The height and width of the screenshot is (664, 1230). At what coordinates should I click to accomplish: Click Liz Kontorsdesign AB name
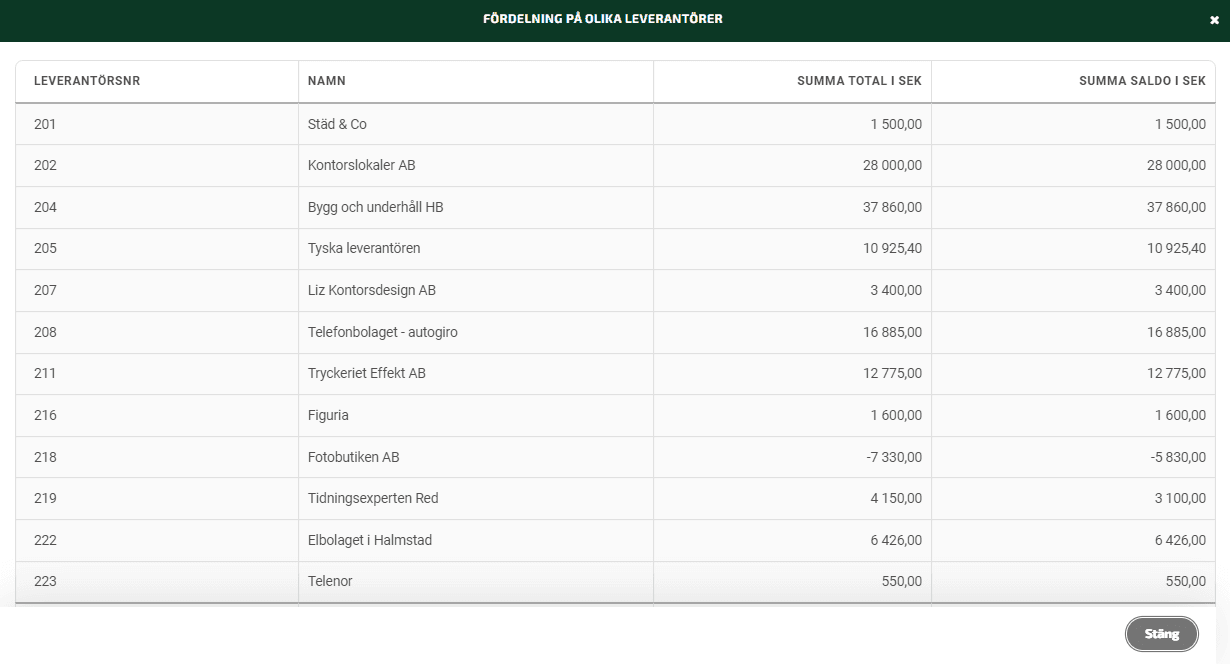click(372, 291)
